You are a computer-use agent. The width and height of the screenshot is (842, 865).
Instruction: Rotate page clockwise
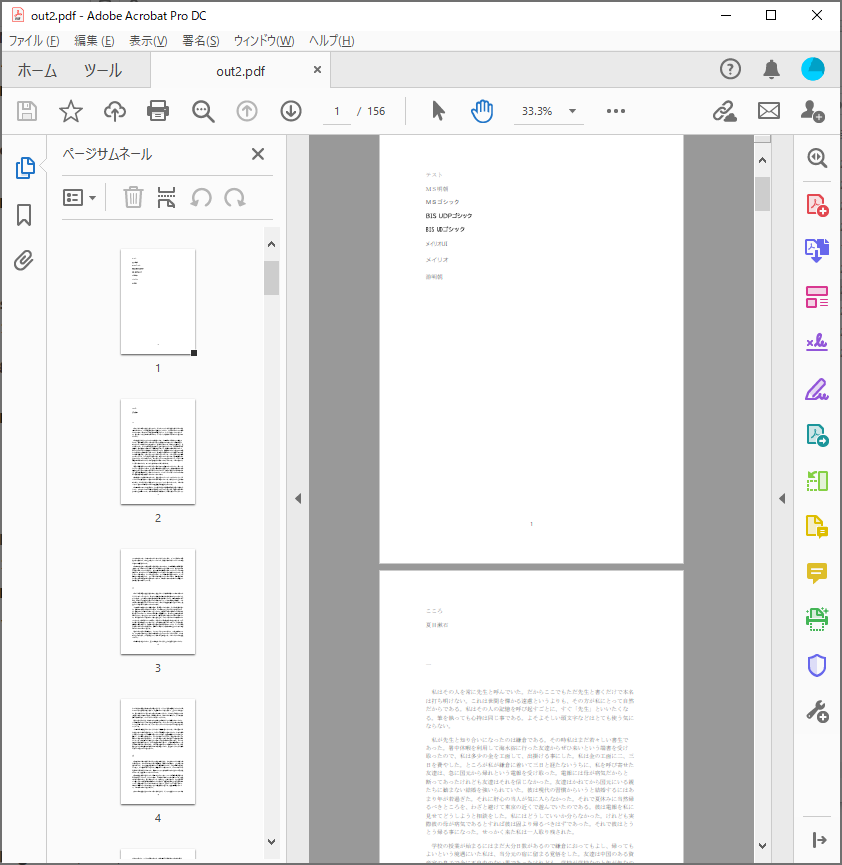[235, 197]
